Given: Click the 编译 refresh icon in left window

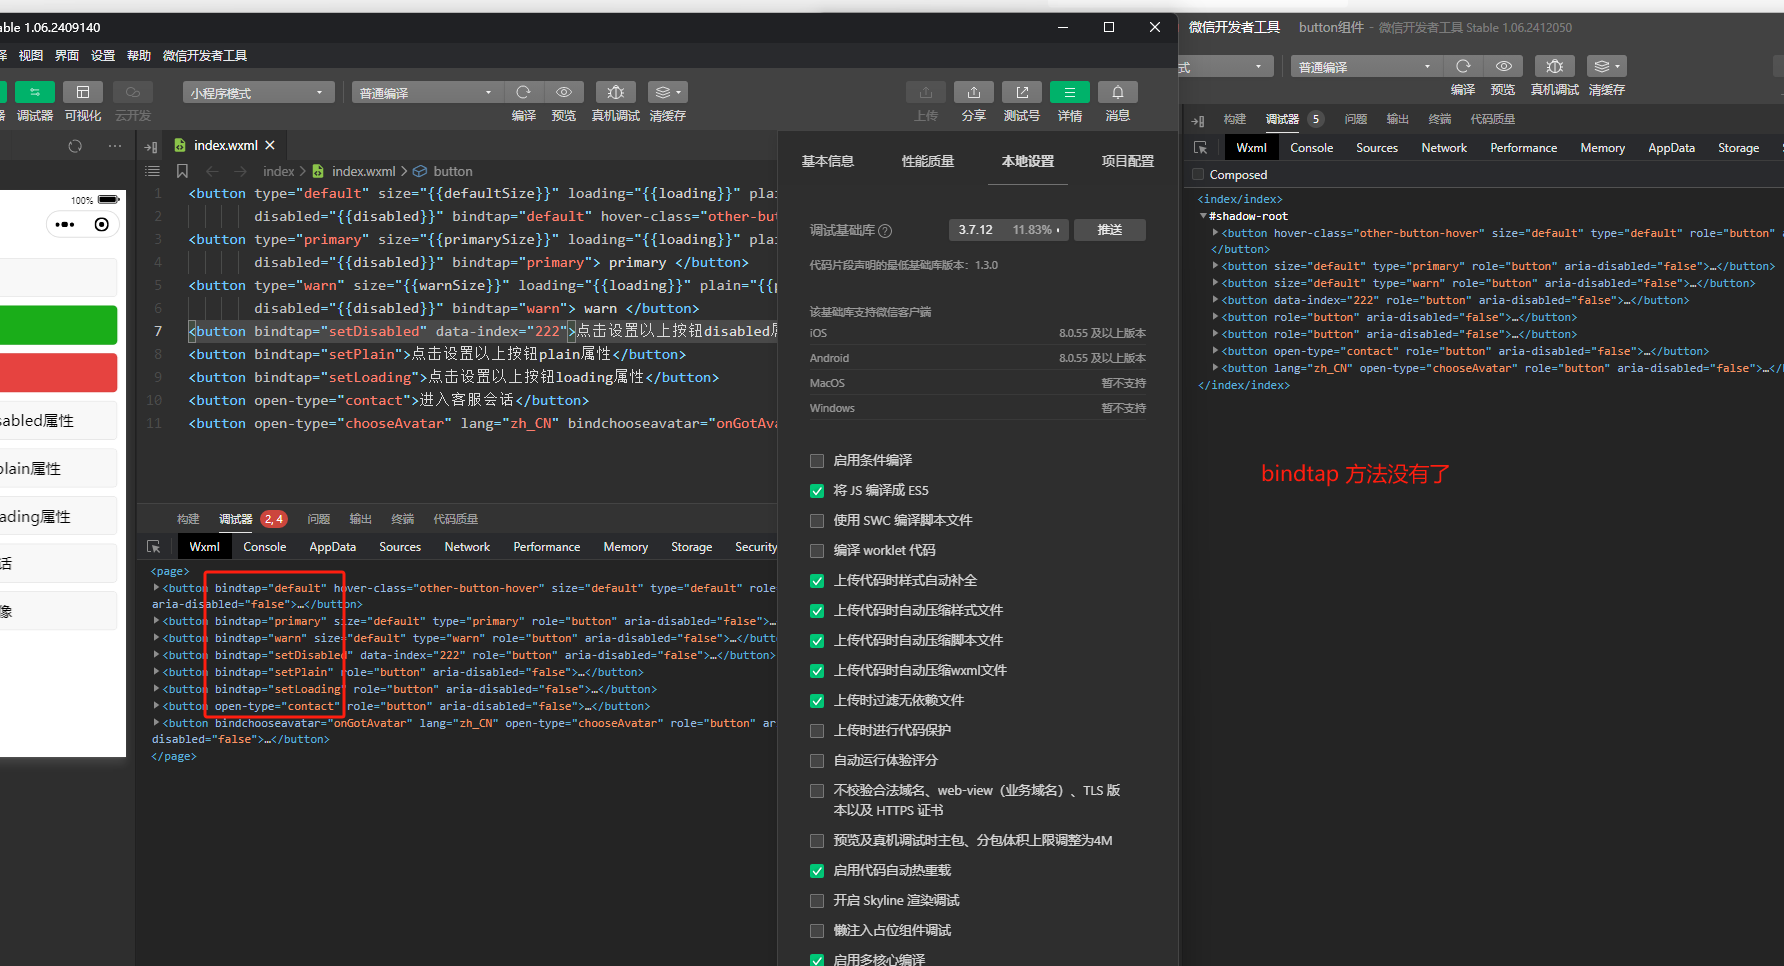Looking at the screenshot, I should (523, 92).
